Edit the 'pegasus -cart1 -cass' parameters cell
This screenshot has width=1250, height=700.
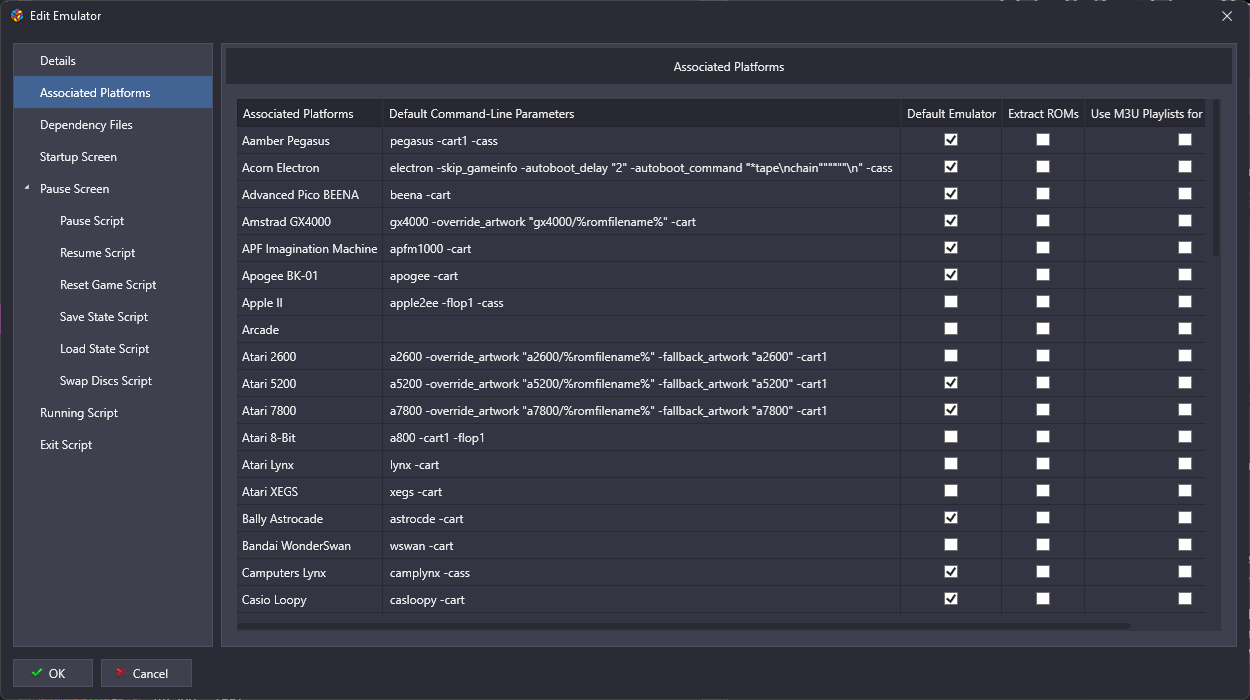point(641,140)
